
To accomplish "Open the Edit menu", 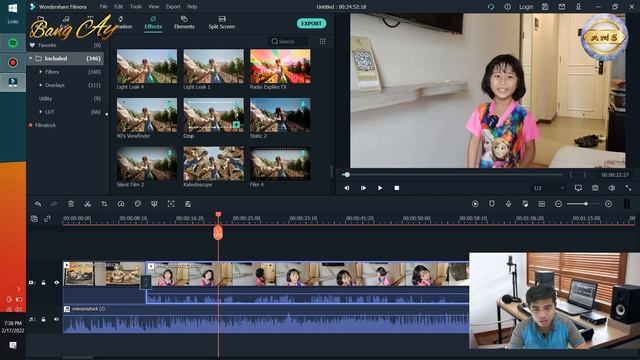I will click(118, 7).
